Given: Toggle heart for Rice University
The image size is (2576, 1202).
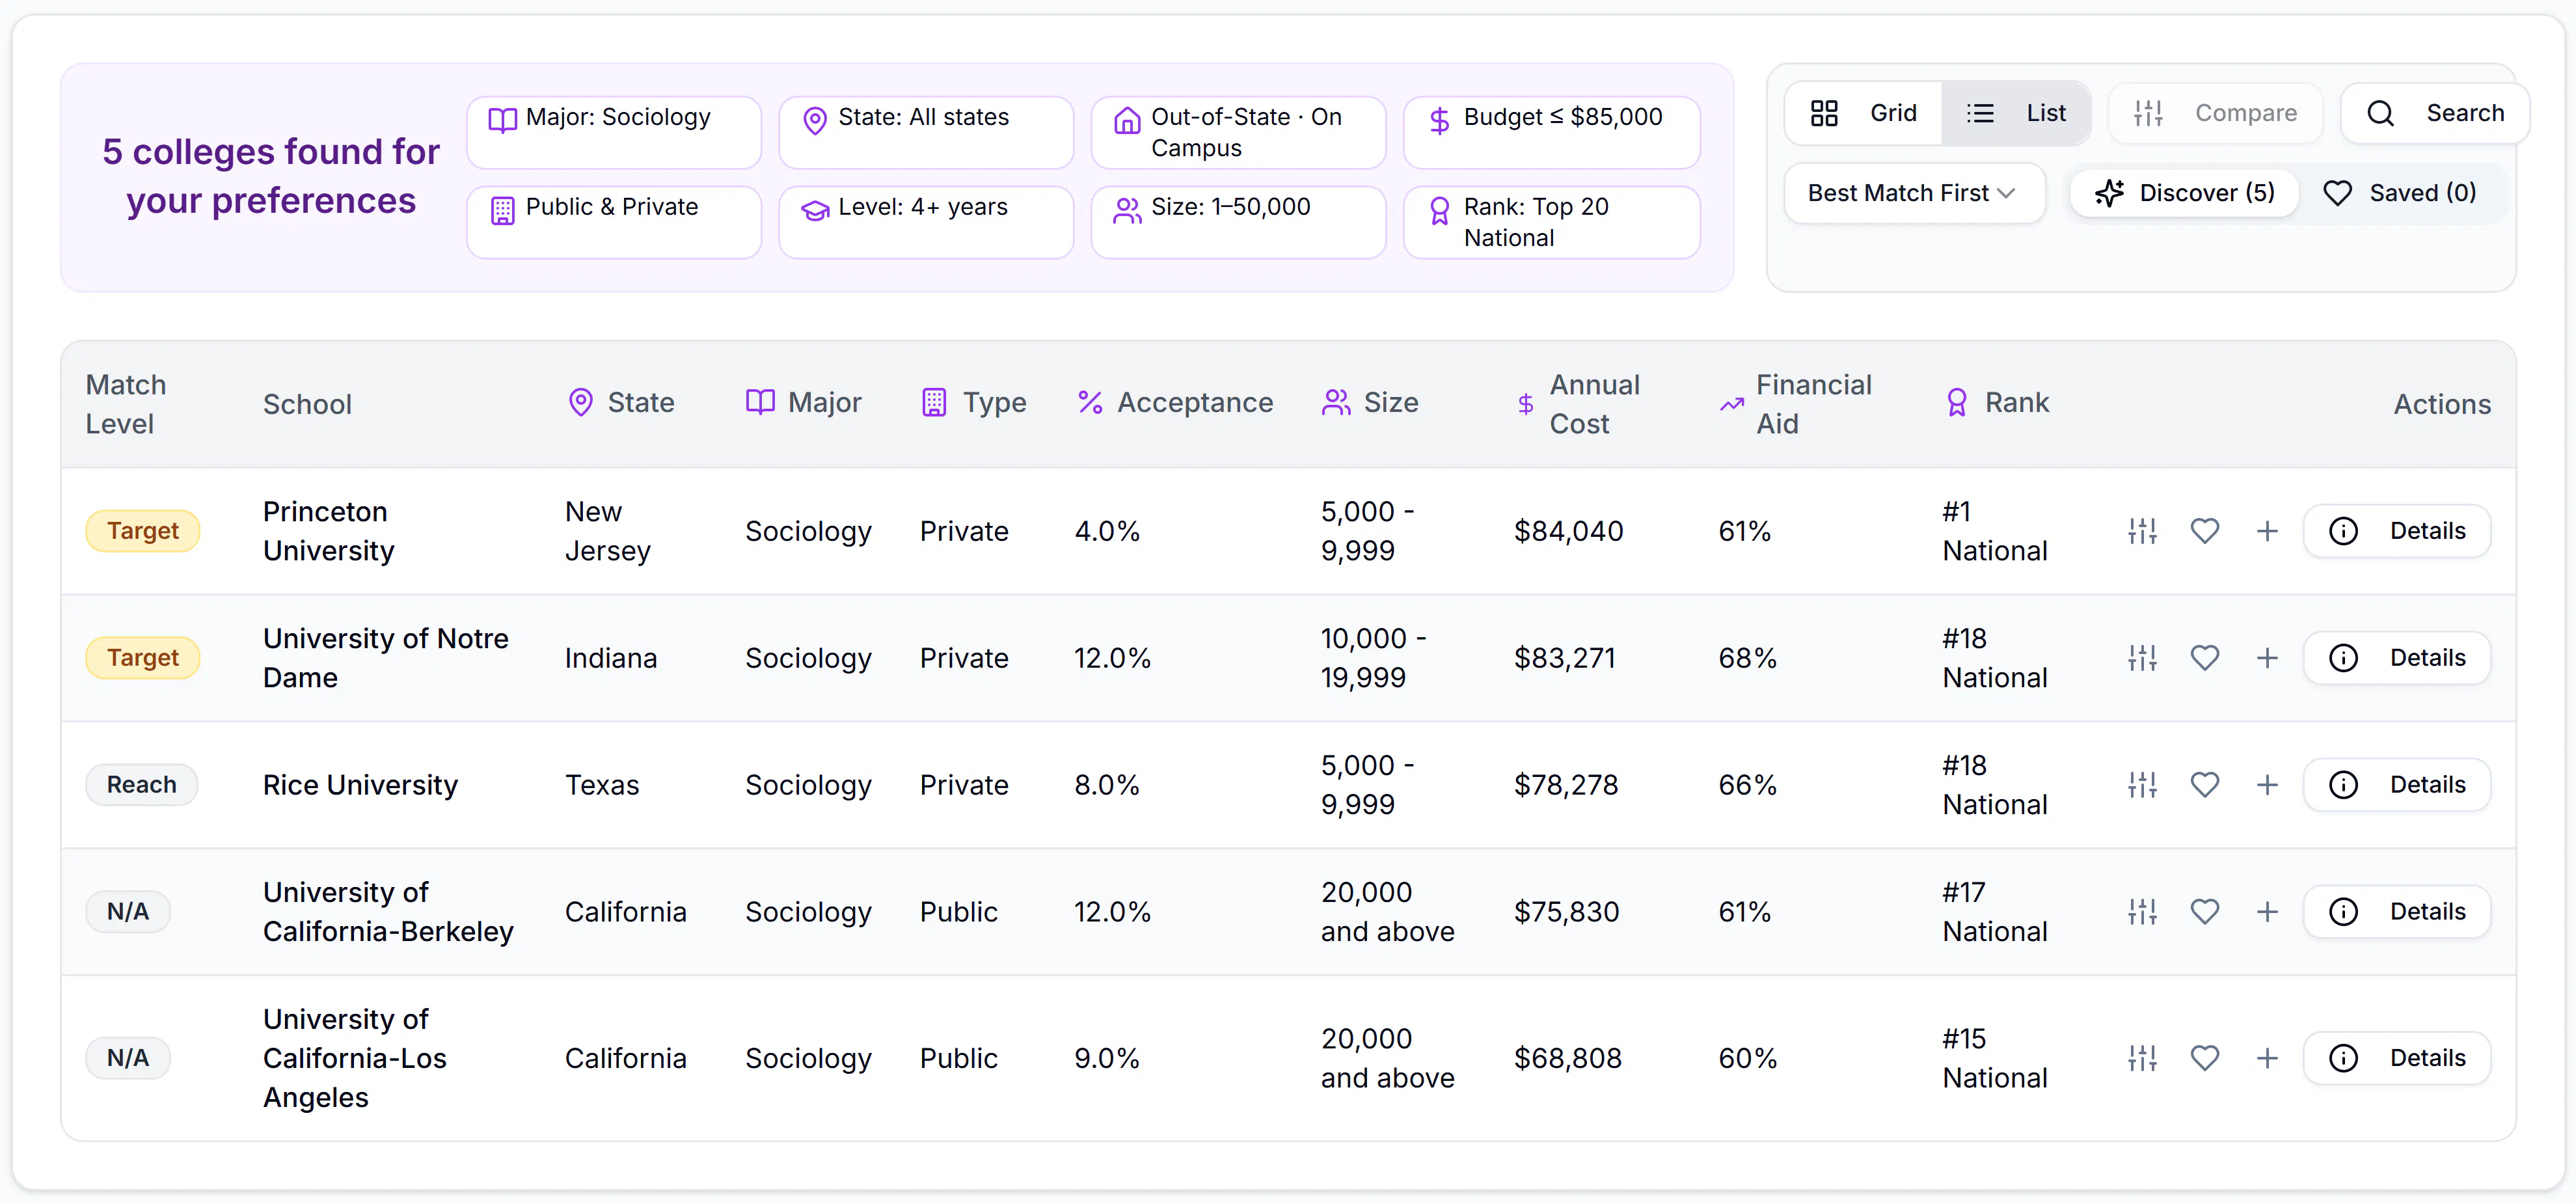Looking at the screenshot, I should (x=2205, y=785).
